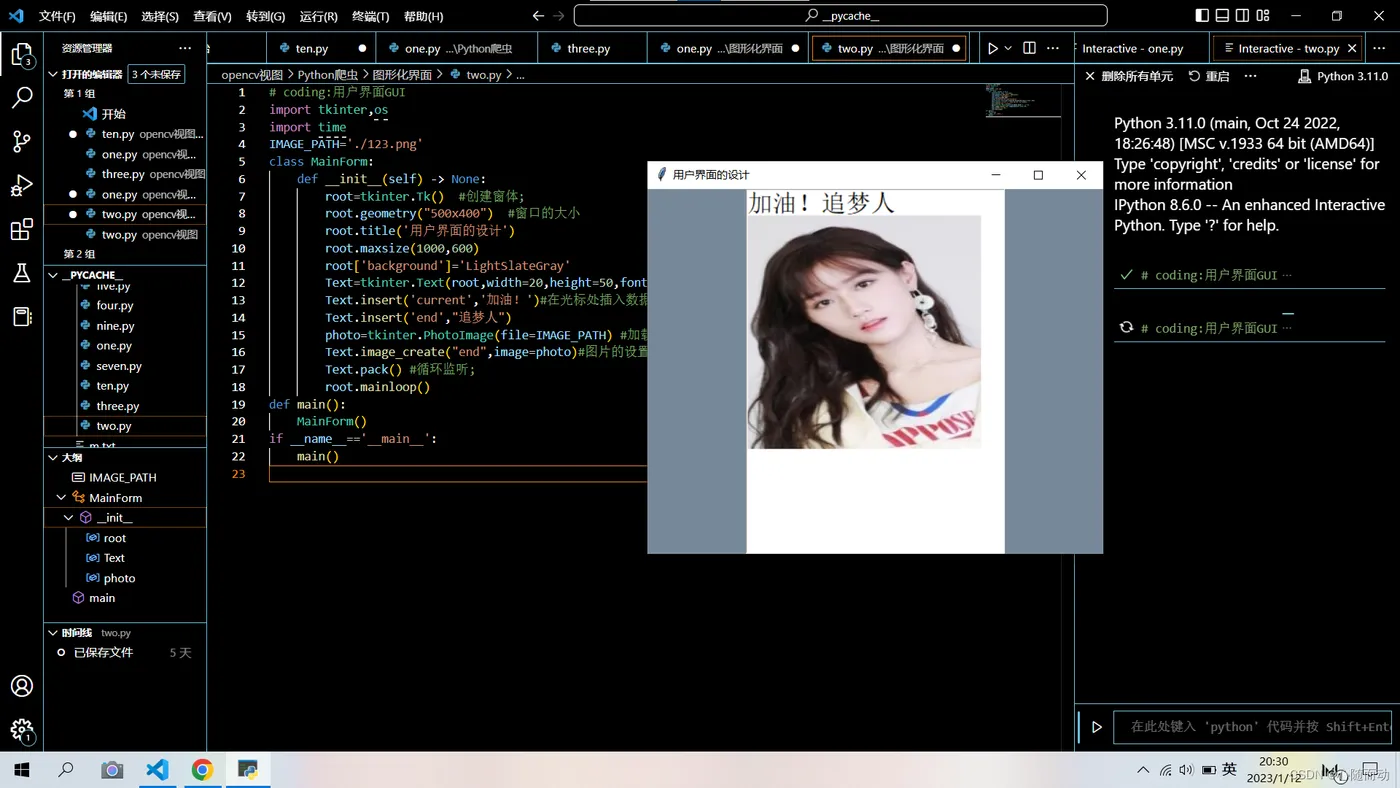This screenshot has width=1400, height=788.
Task: Click the Restart kernel icon in Interactive
Action: [x=1194, y=76]
